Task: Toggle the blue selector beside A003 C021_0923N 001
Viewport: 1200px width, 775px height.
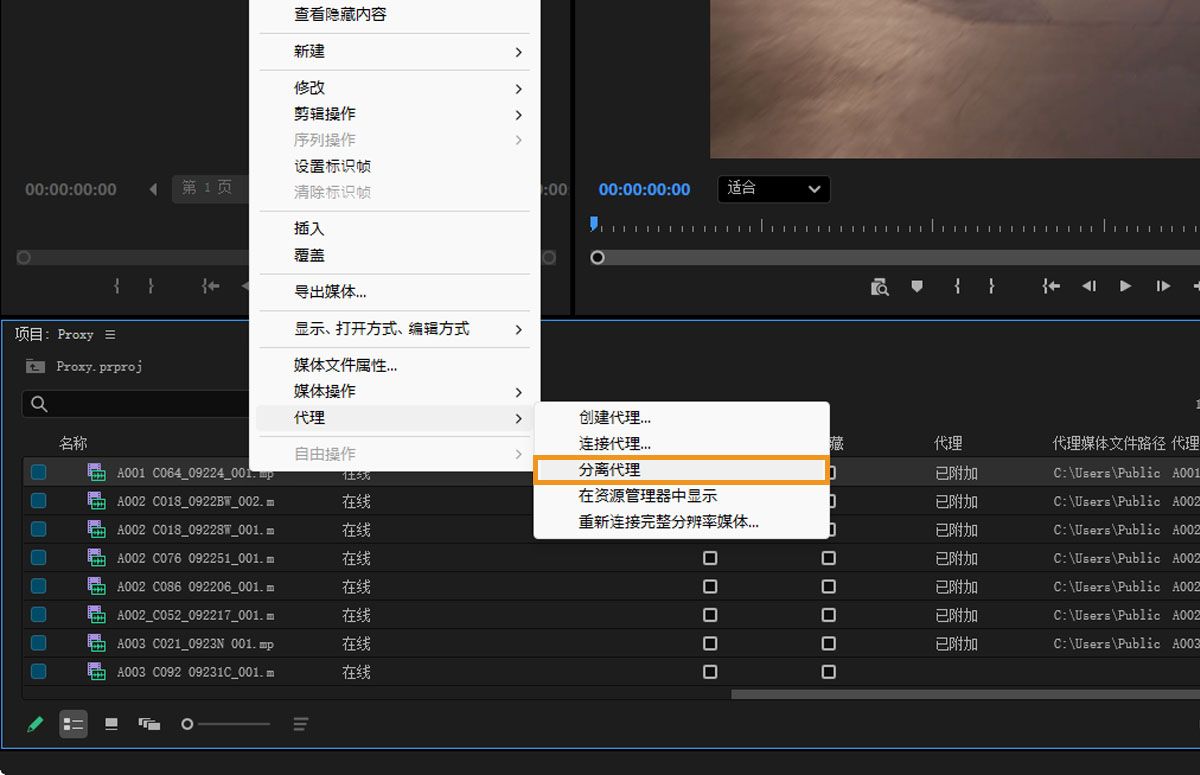Action: point(38,643)
